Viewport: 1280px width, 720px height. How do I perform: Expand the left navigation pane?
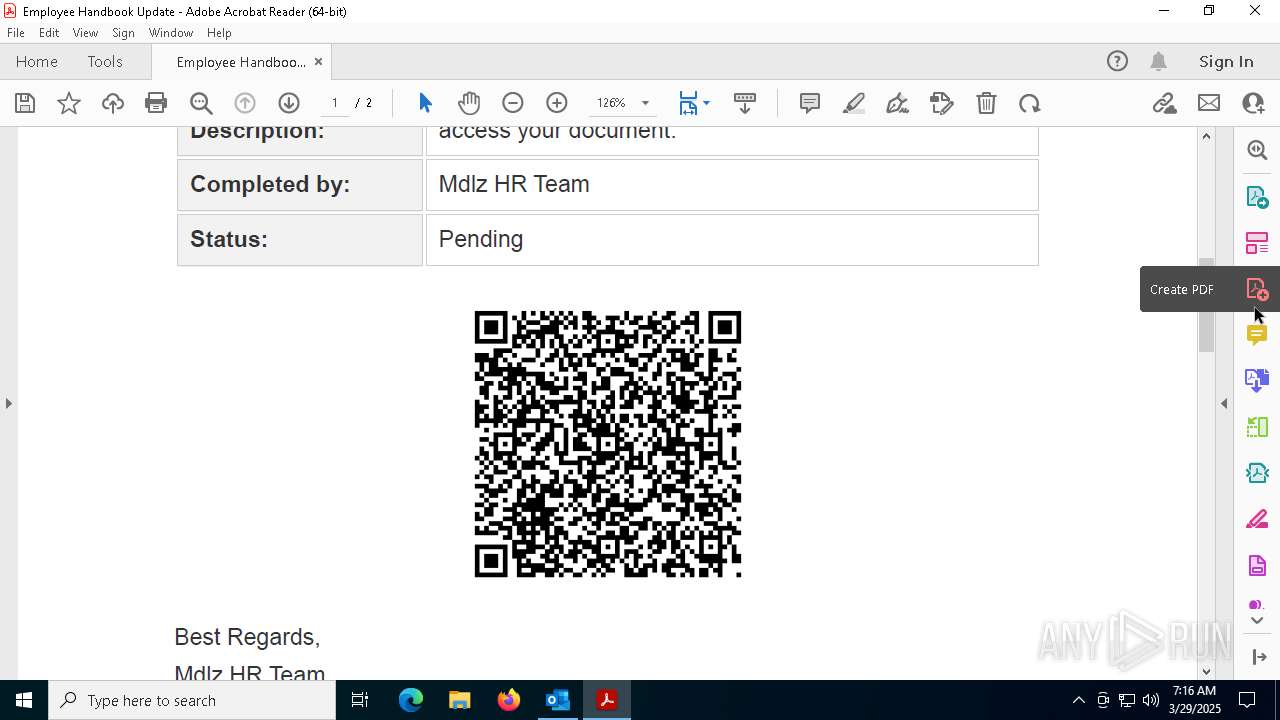[x=8, y=403]
